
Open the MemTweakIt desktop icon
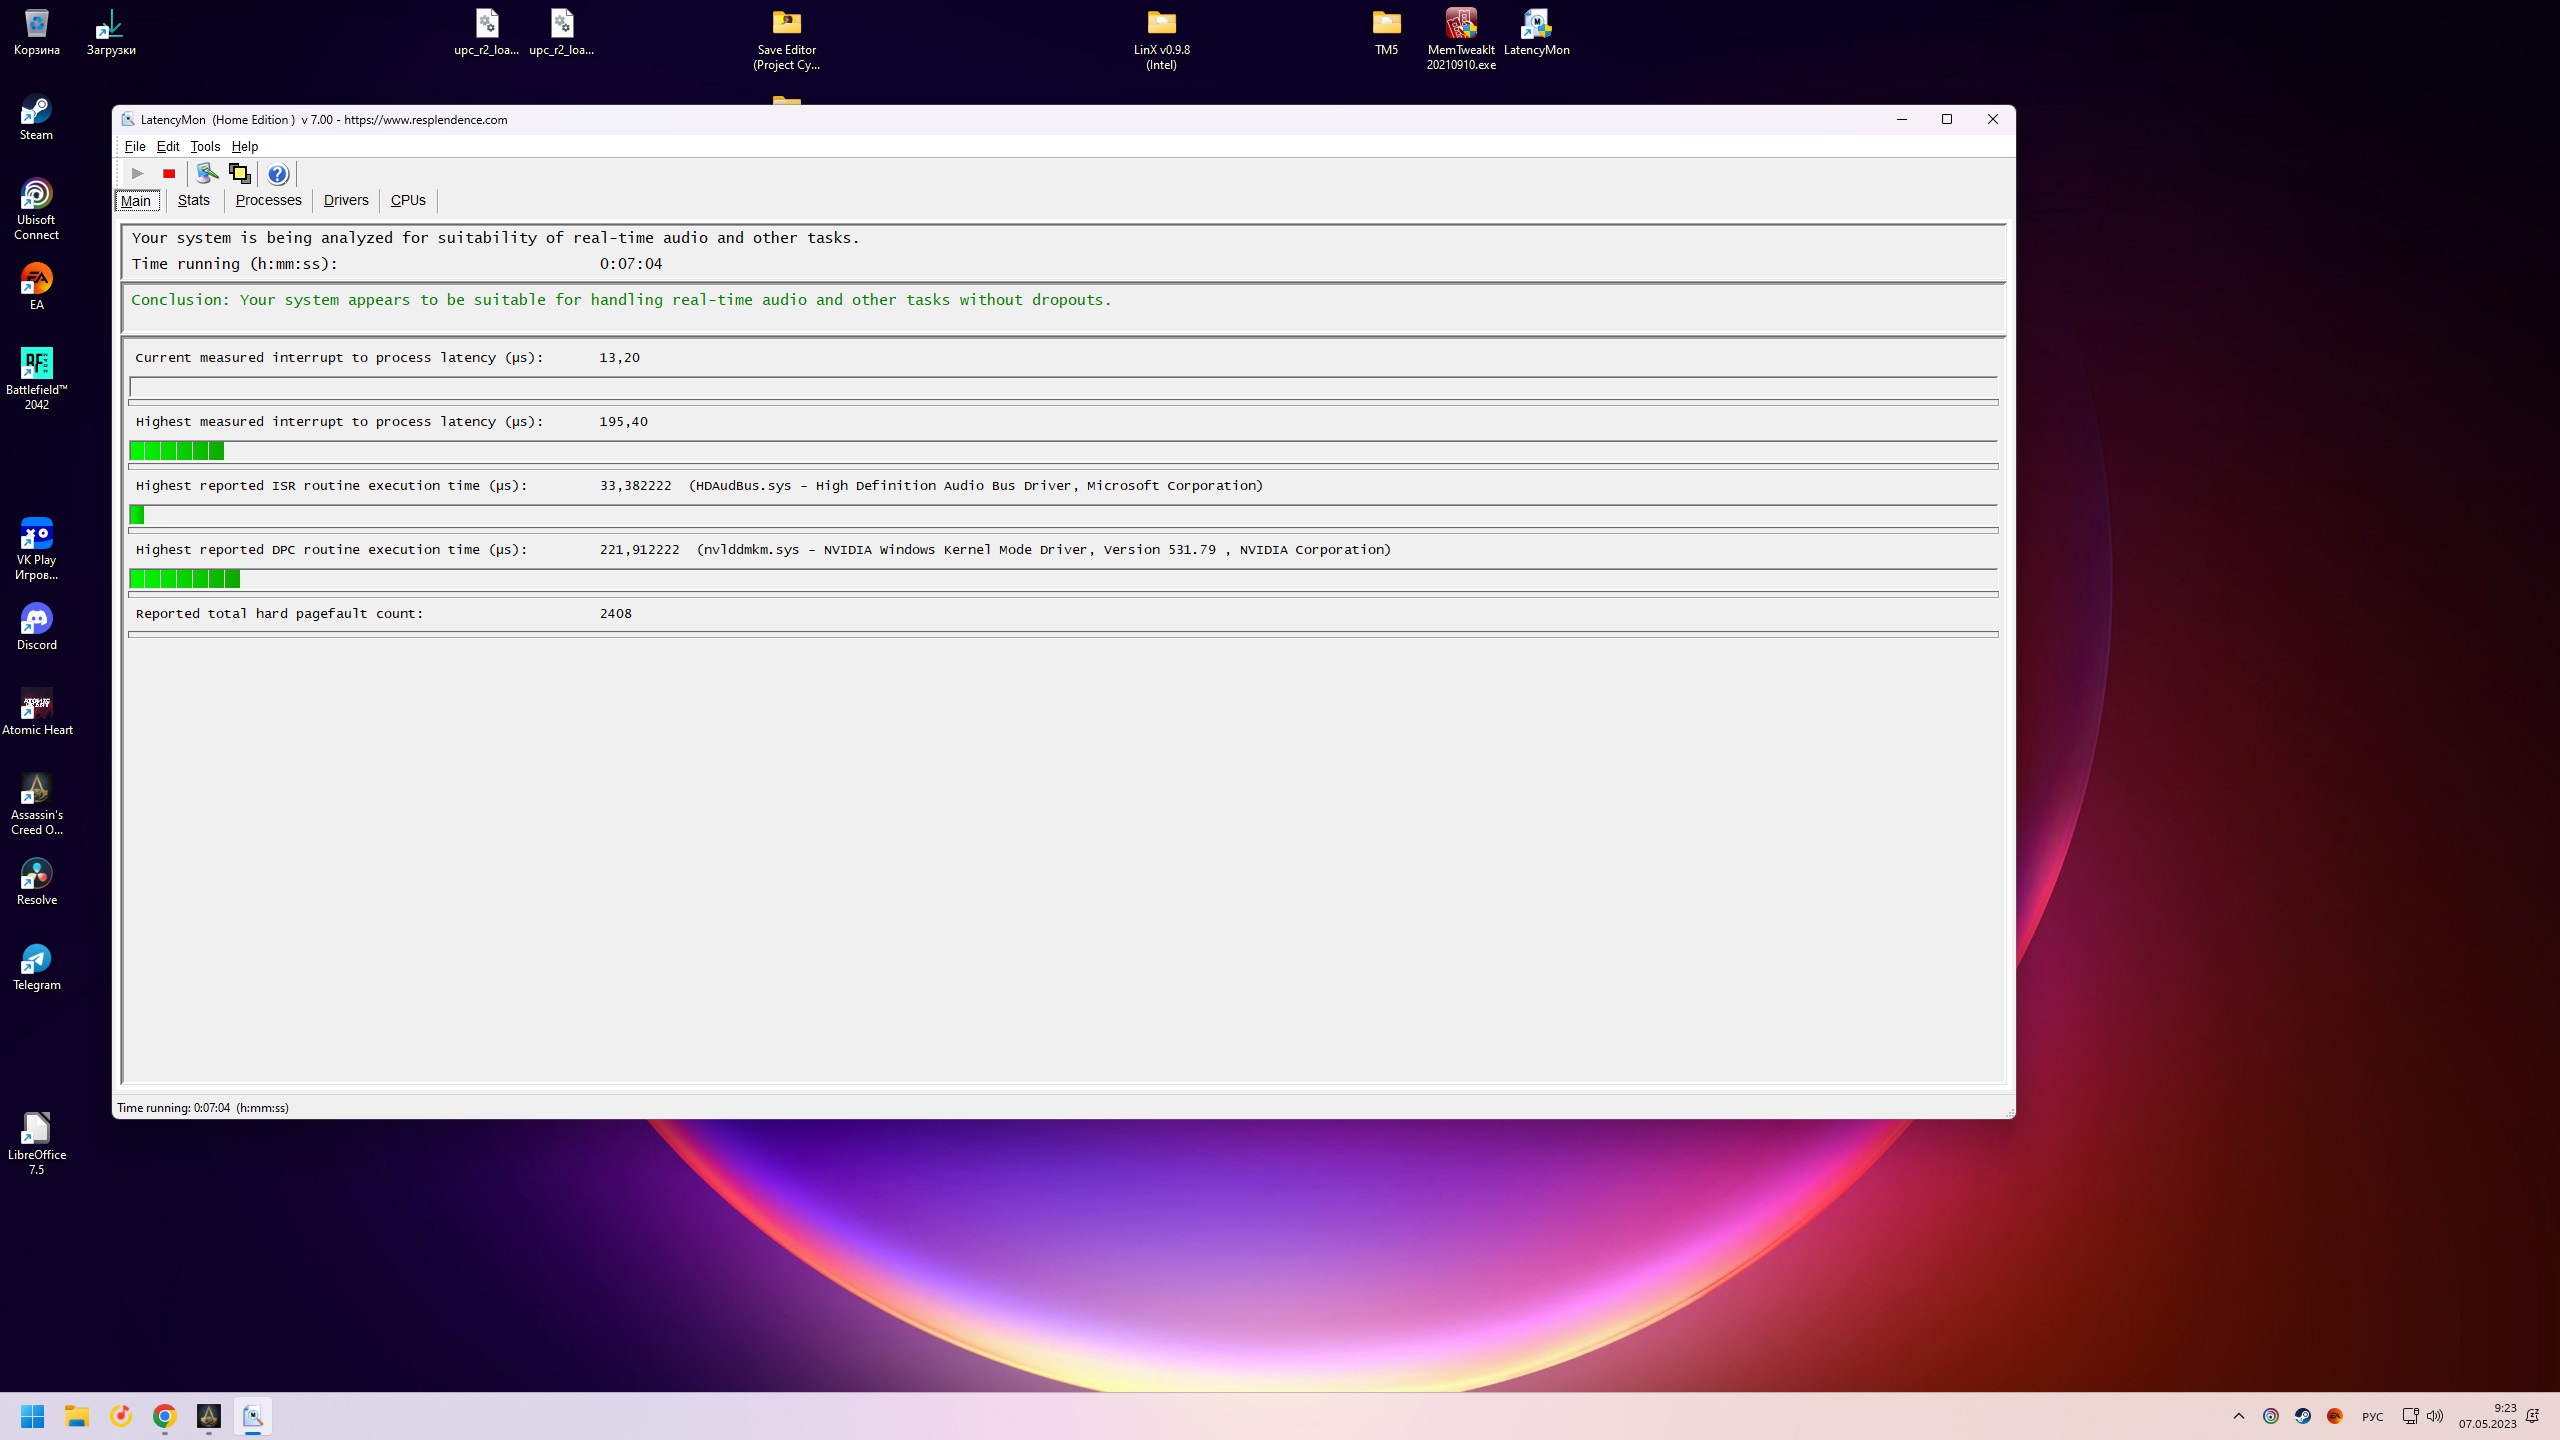click(1461, 24)
